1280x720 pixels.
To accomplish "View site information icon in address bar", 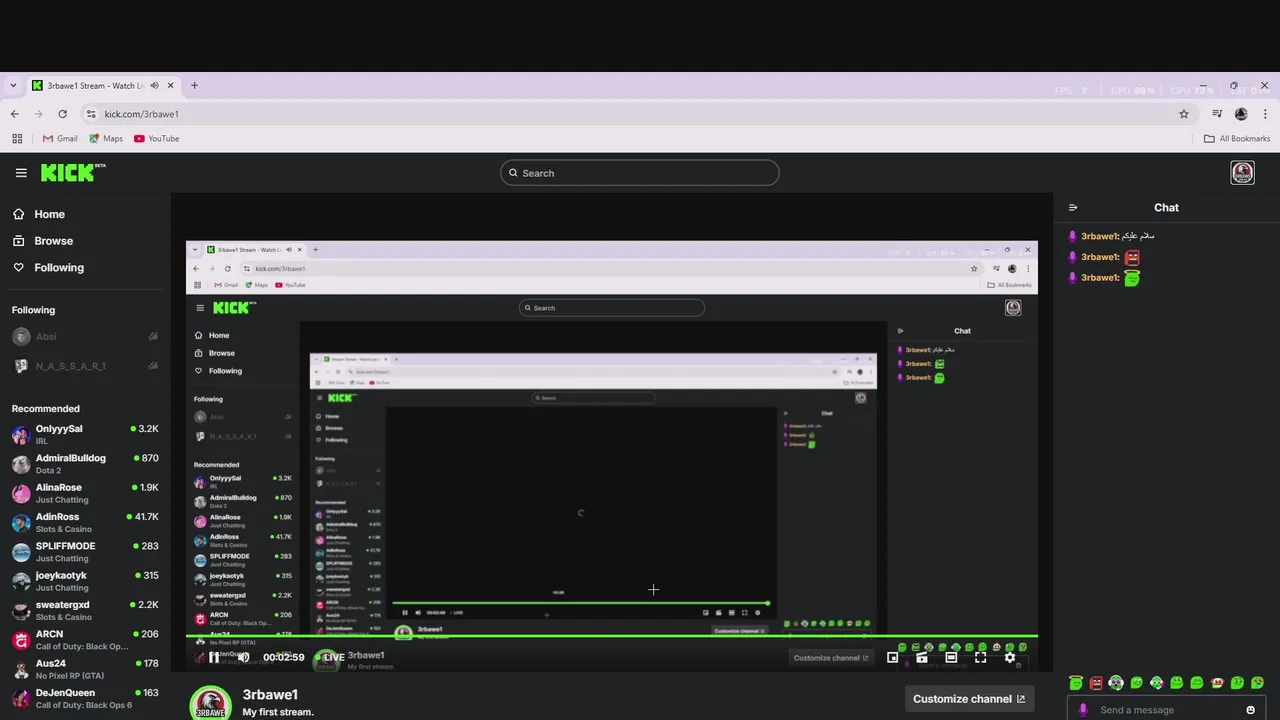I will [91, 114].
